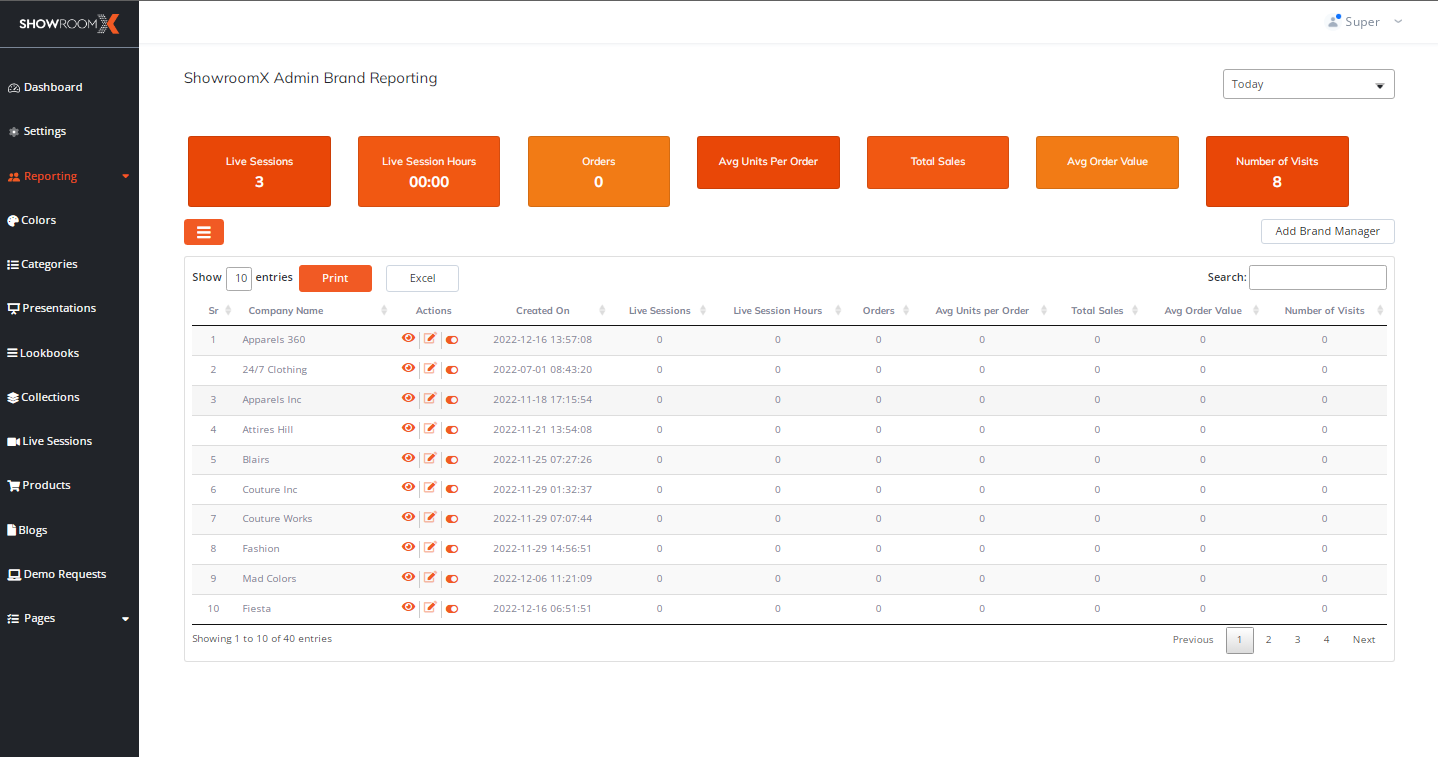The width and height of the screenshot is (1438, 757).
Task: Toggle status switch for Mad Colors
Action: (x=452, y=579)
